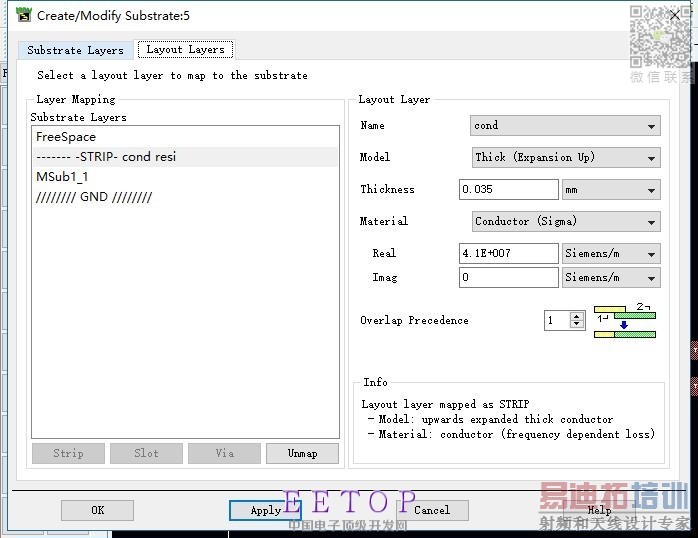The width and height of the screenshot is (698, 538).
Task: Click the Cancel button
Action: [432, 510]
